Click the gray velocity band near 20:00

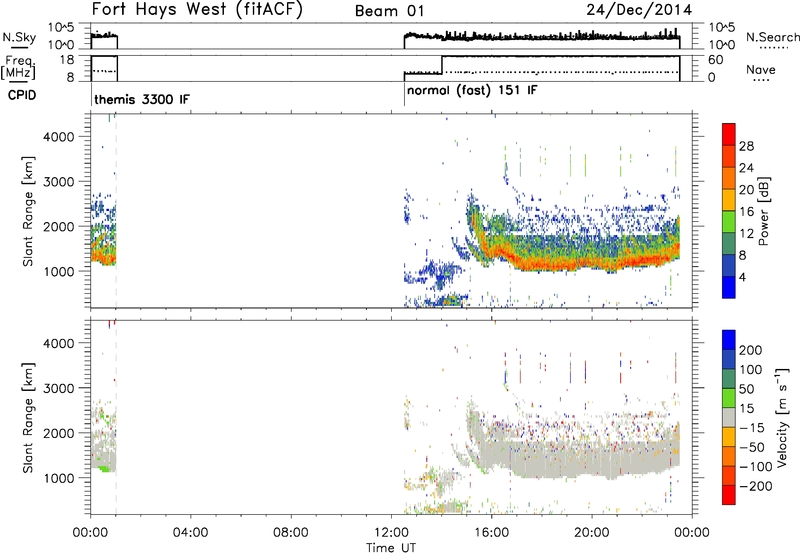click(x=592, y=462)
